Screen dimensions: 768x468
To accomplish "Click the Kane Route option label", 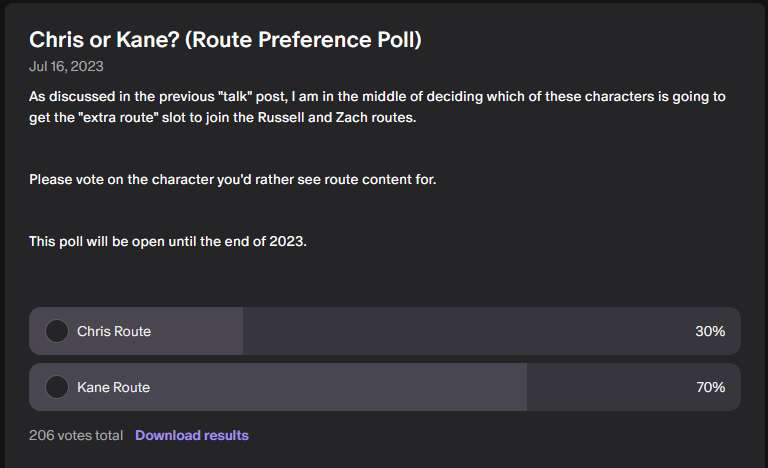I will tap(113, 387).
